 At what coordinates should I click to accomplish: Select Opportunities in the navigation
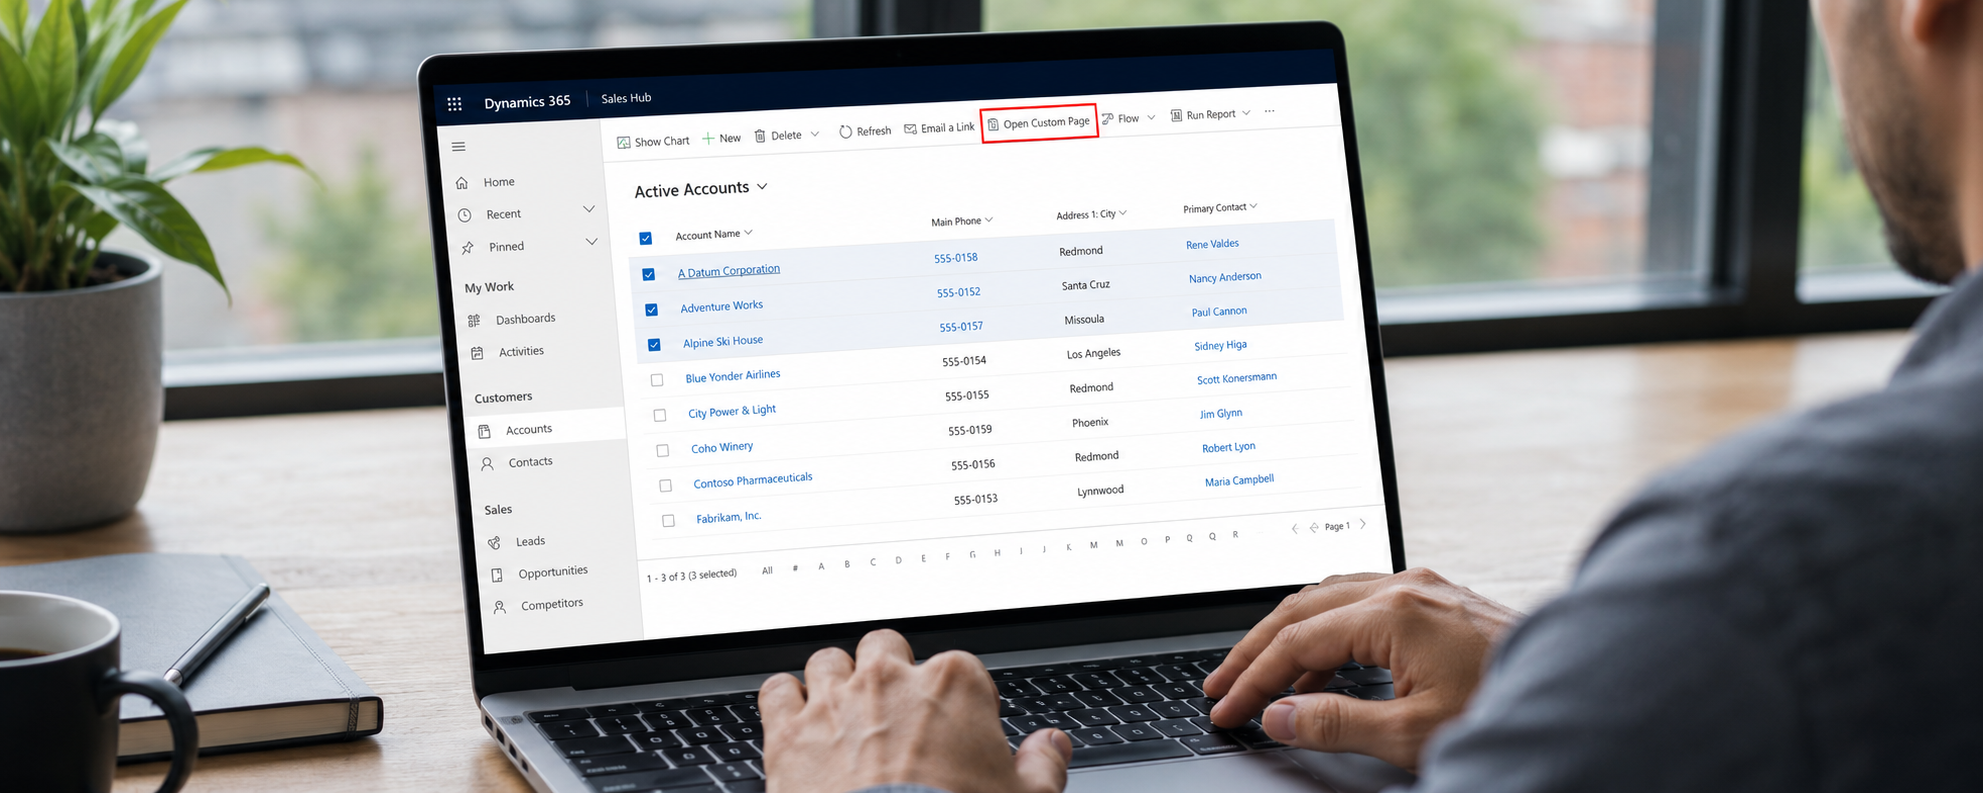pyautogui.click(x=553, y=572)
